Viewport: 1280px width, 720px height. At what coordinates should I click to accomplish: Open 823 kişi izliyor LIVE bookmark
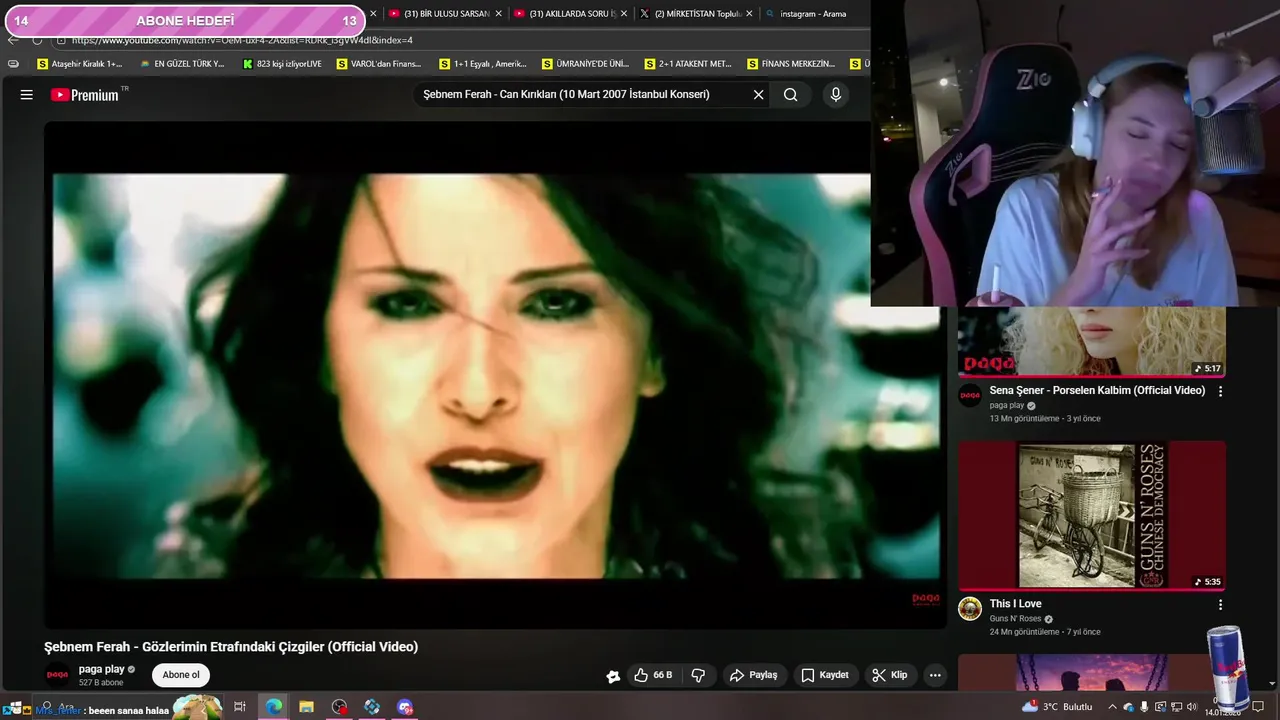282,64
